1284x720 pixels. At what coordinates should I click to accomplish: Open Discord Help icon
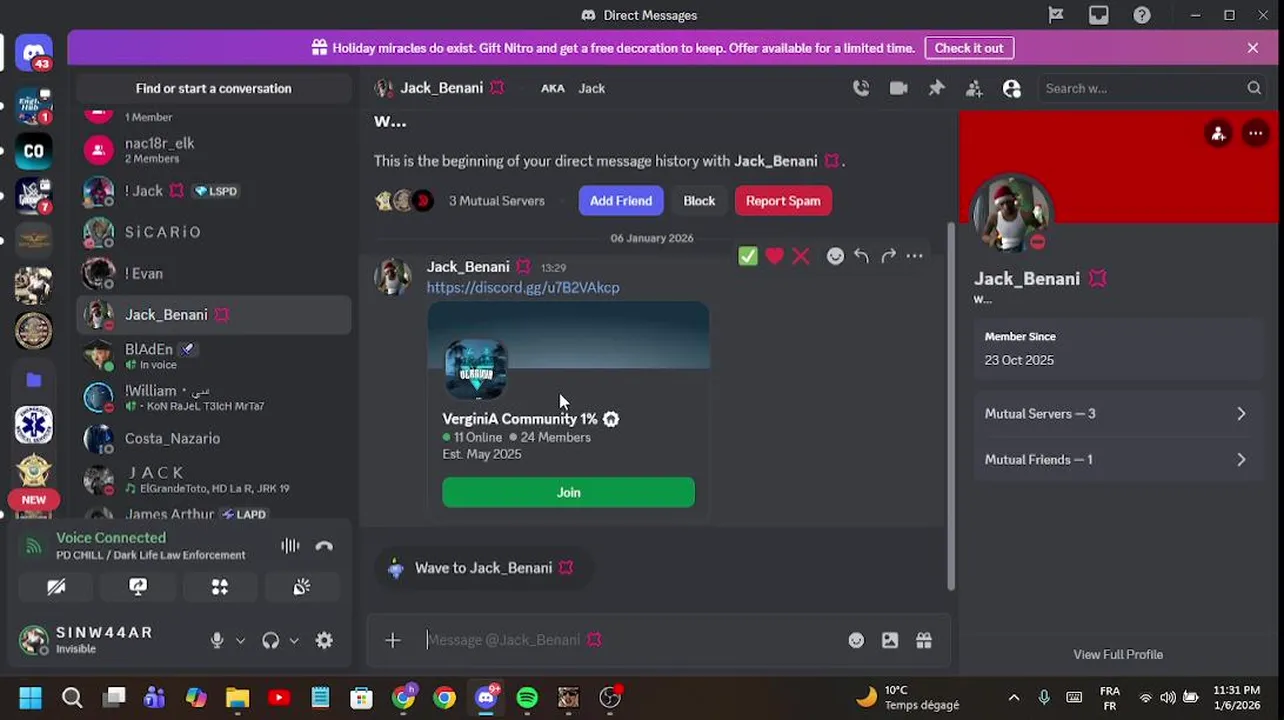pyautogui.click(x=1142, y=15)
